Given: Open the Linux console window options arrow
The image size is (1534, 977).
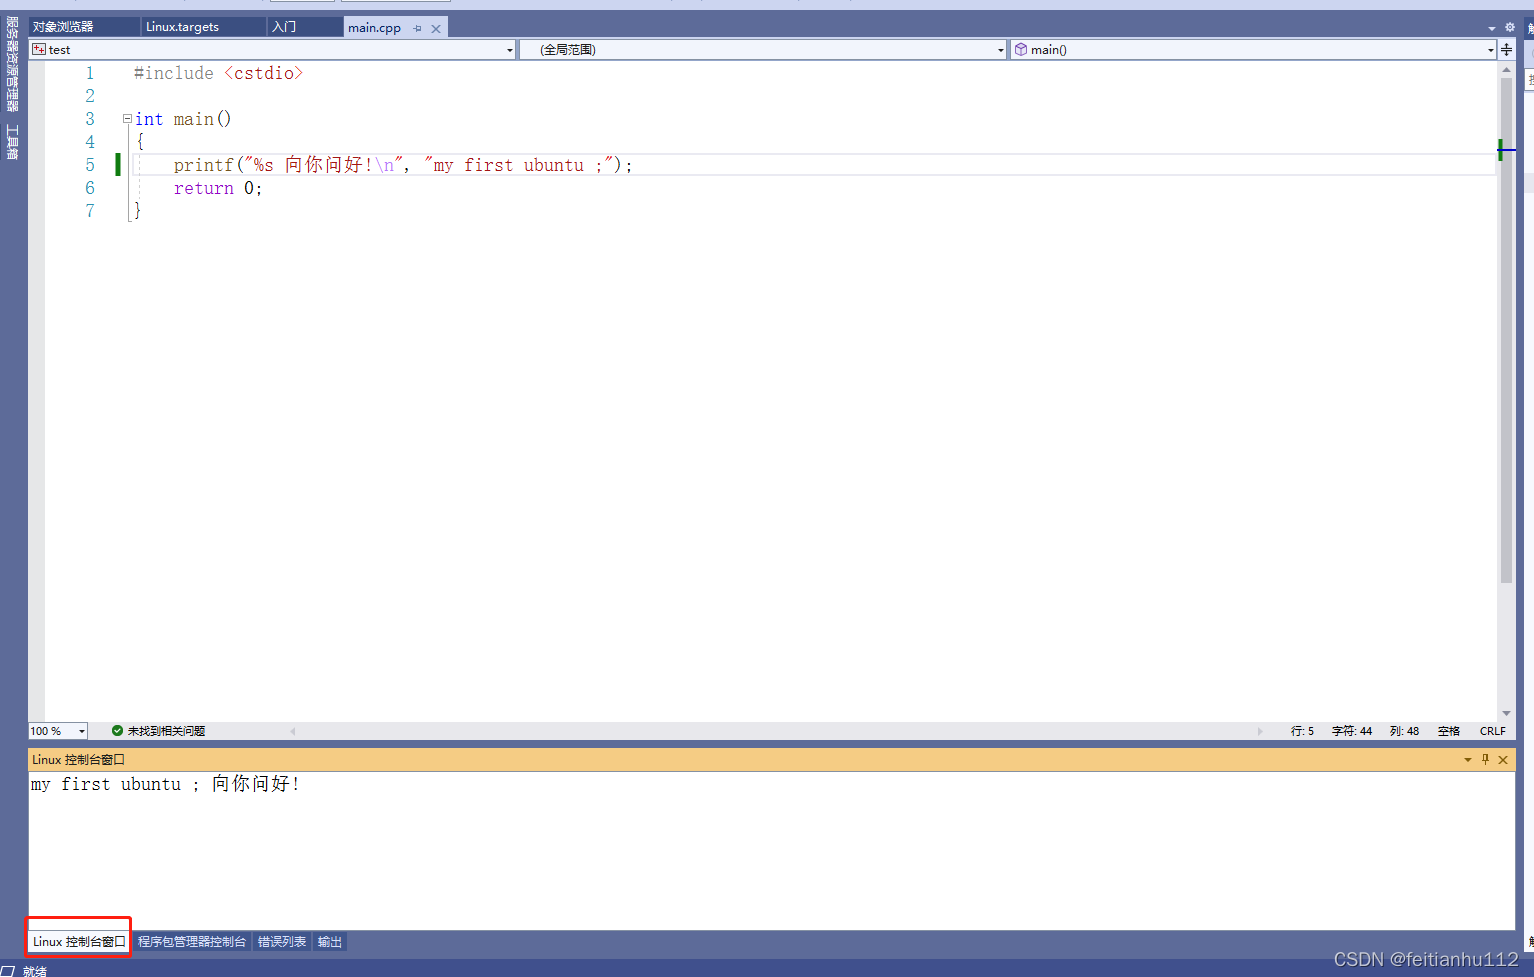Looking at the screenshot, I should (1468, 760).
